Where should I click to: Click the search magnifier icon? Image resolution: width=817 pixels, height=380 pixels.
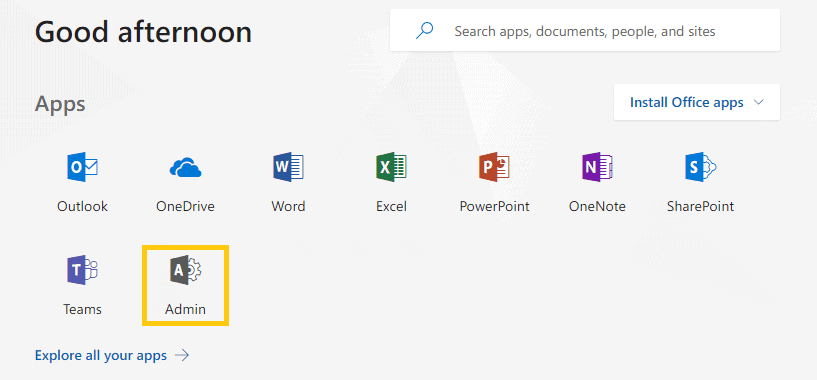click(424, 31)
